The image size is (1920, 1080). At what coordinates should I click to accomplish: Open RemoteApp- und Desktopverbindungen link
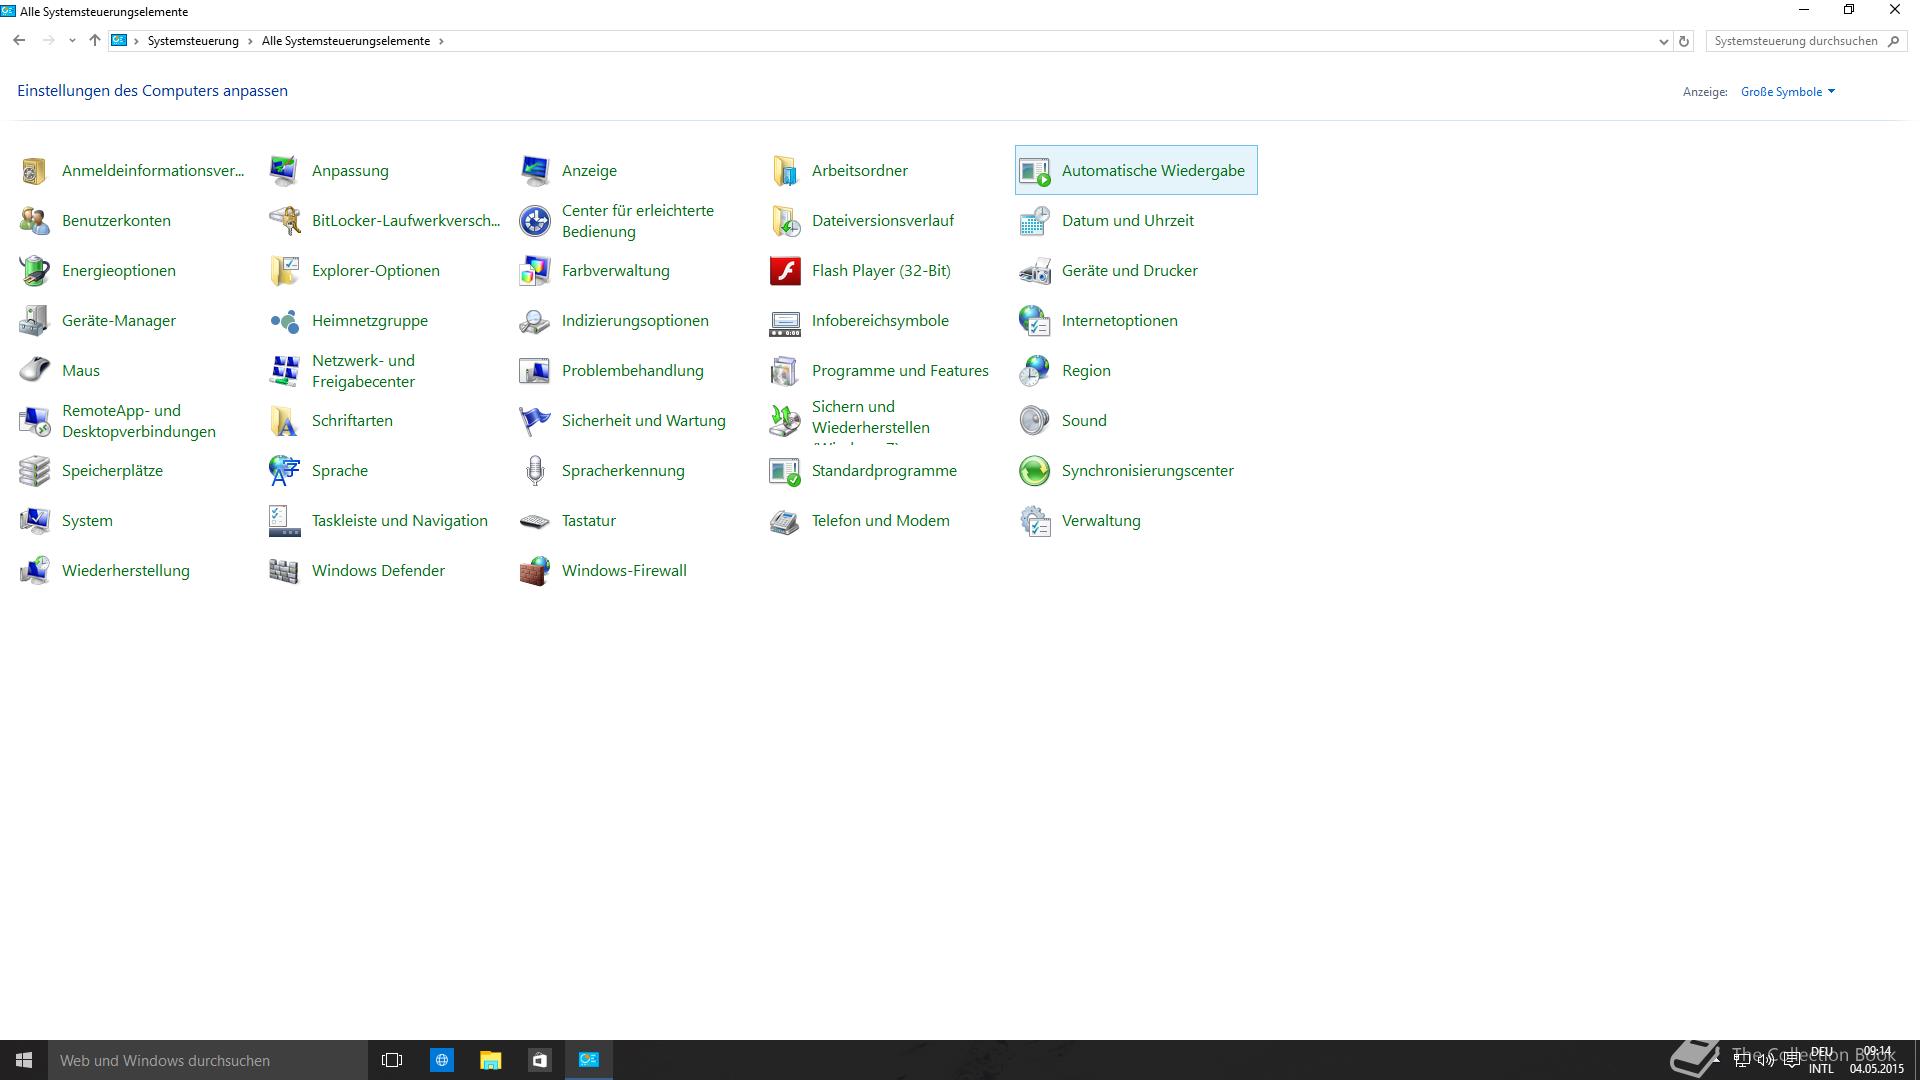click(x=139, y=421)
